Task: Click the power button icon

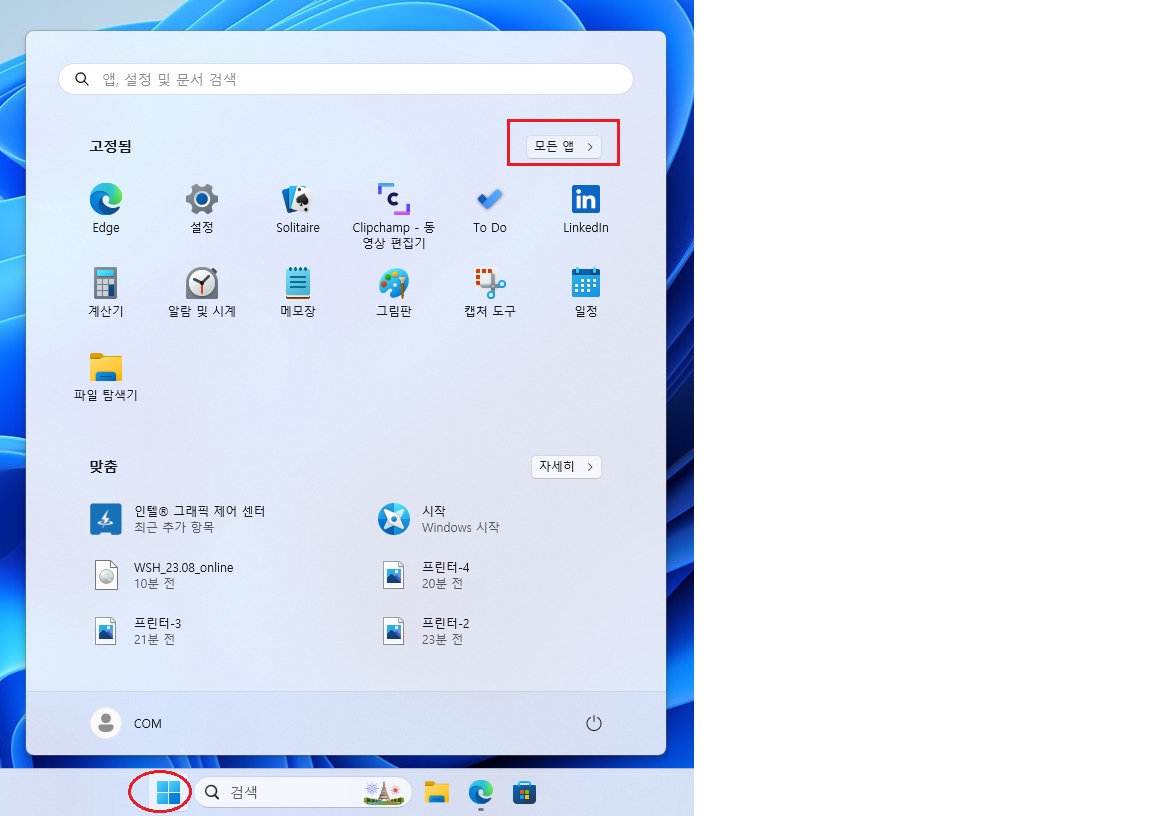Action: point(594,723)
